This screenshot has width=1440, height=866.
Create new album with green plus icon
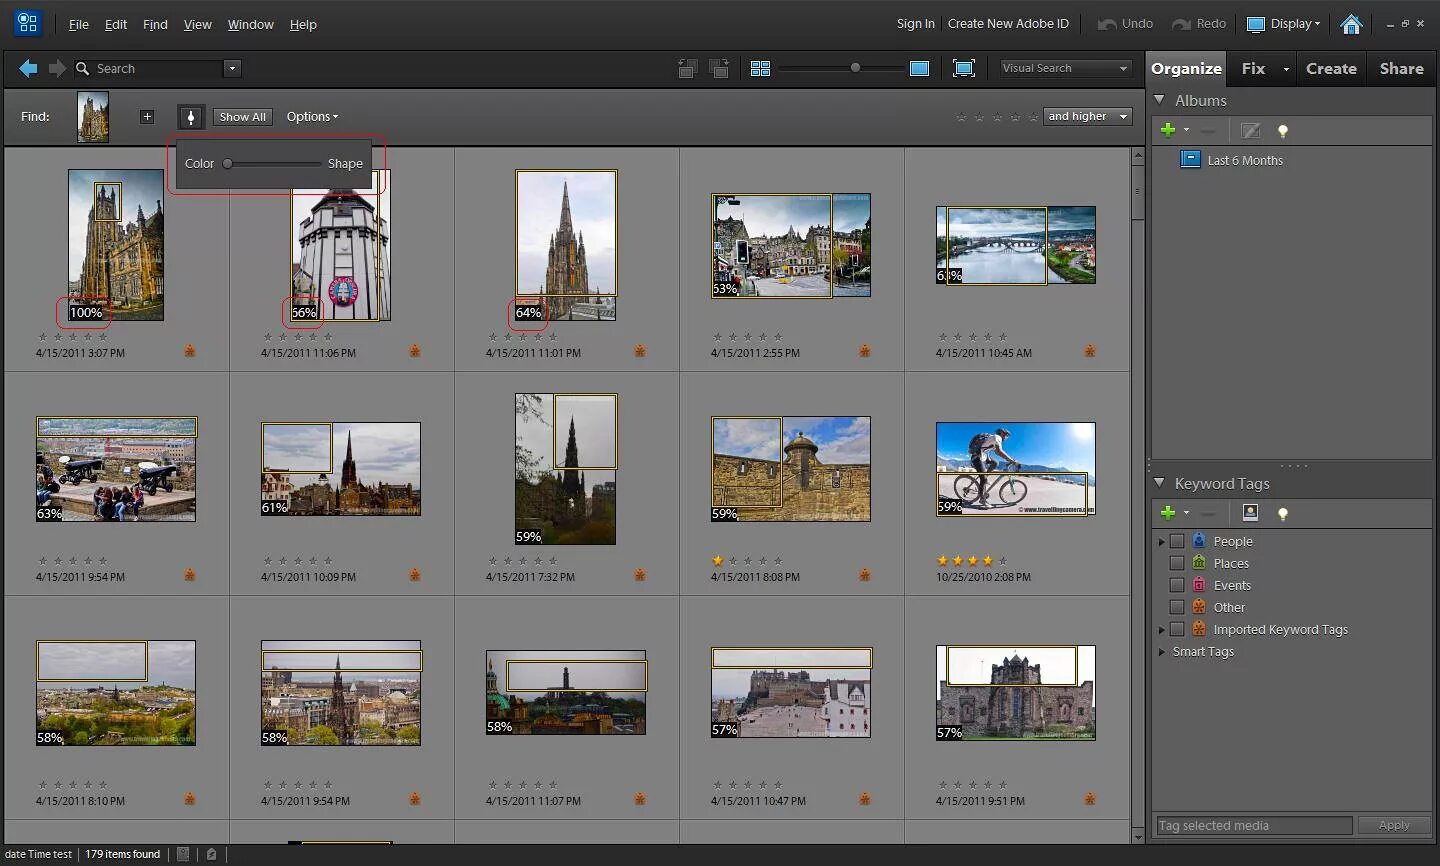pyautogui.click(x=1167, y=130)
